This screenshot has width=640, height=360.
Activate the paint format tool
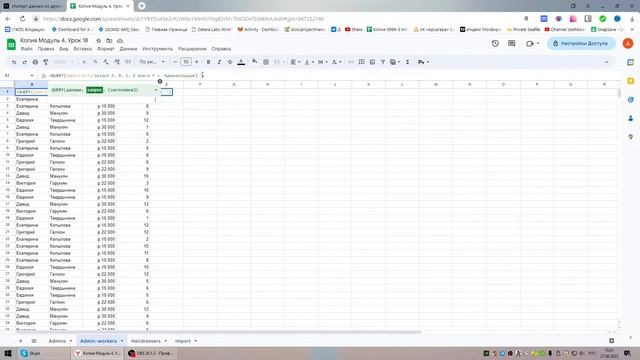pyautogui.click(x=46, y=62)
